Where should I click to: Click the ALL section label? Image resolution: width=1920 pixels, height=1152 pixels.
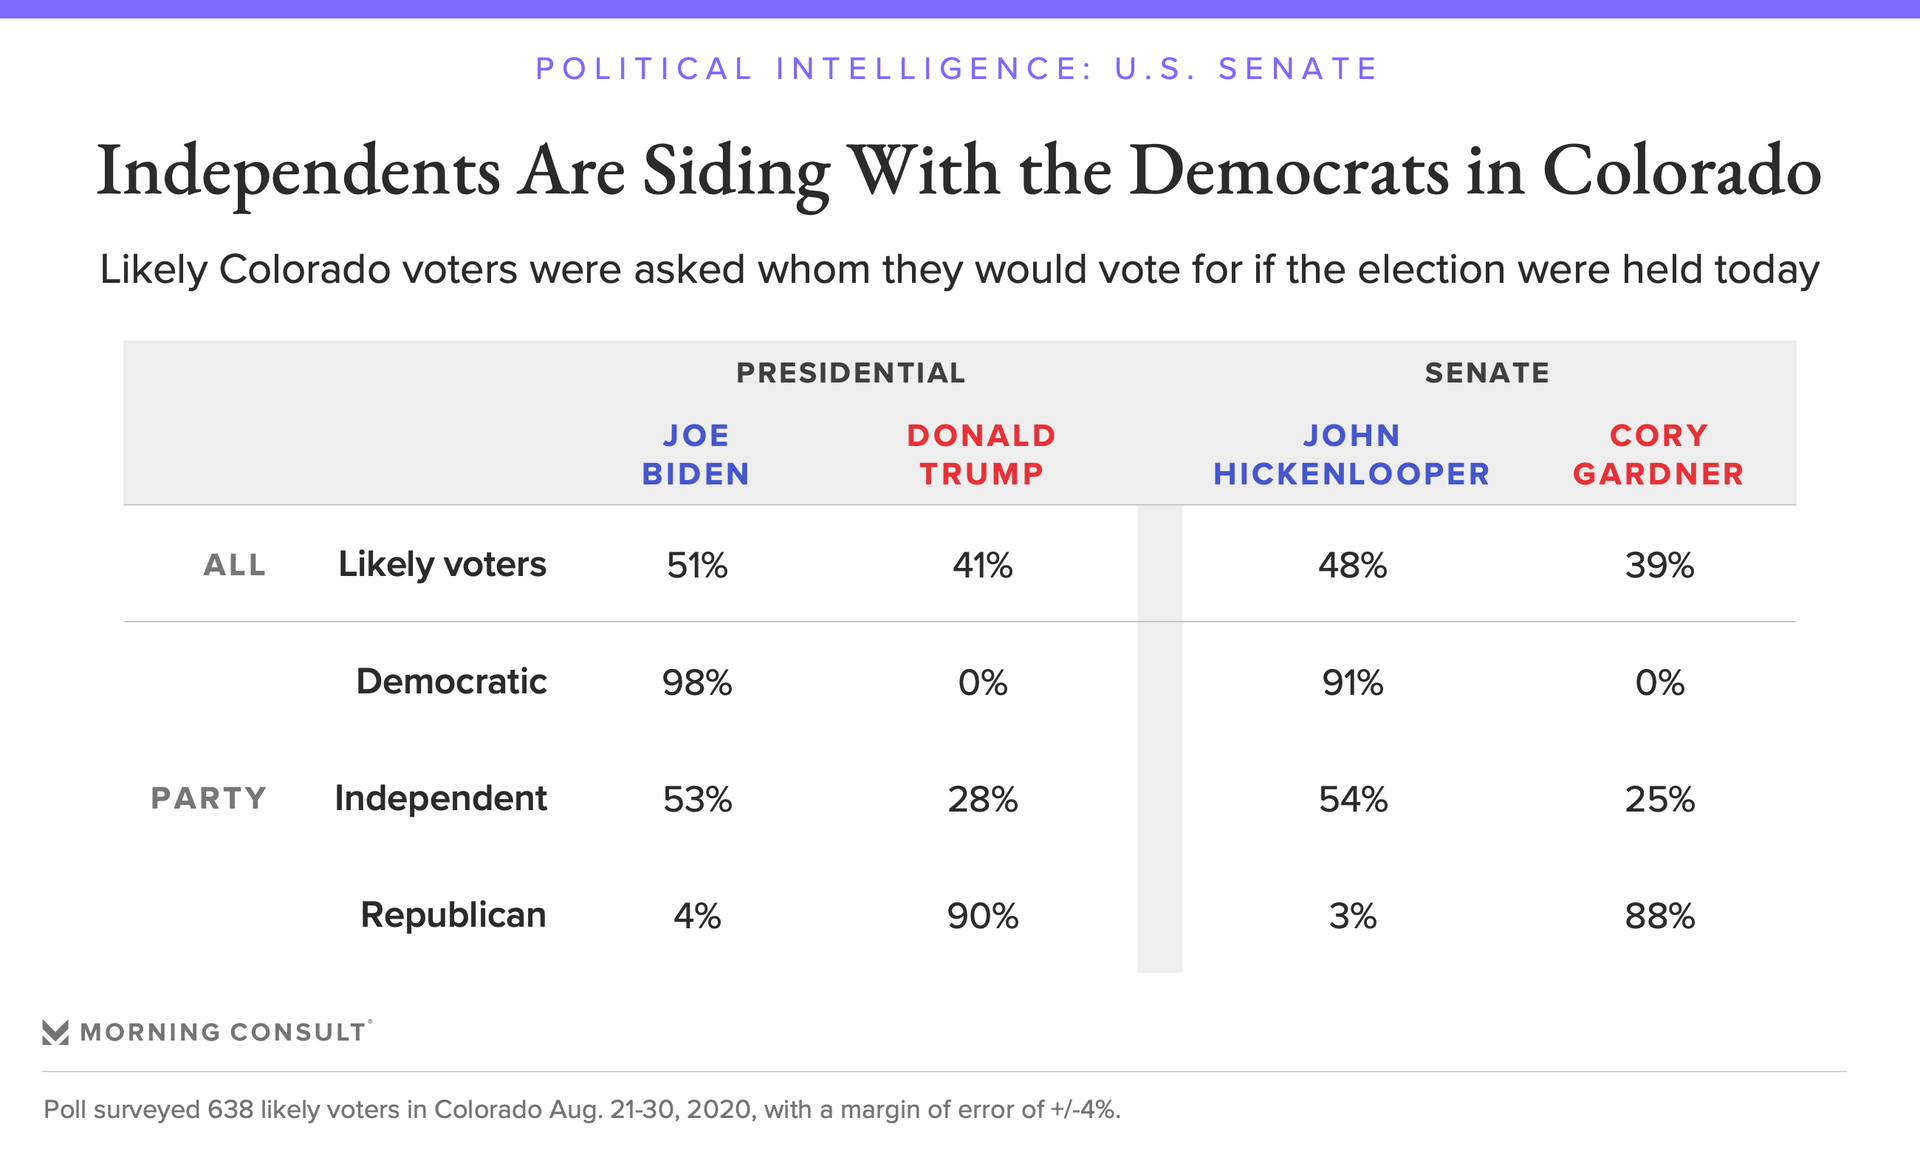click(235, 566)
